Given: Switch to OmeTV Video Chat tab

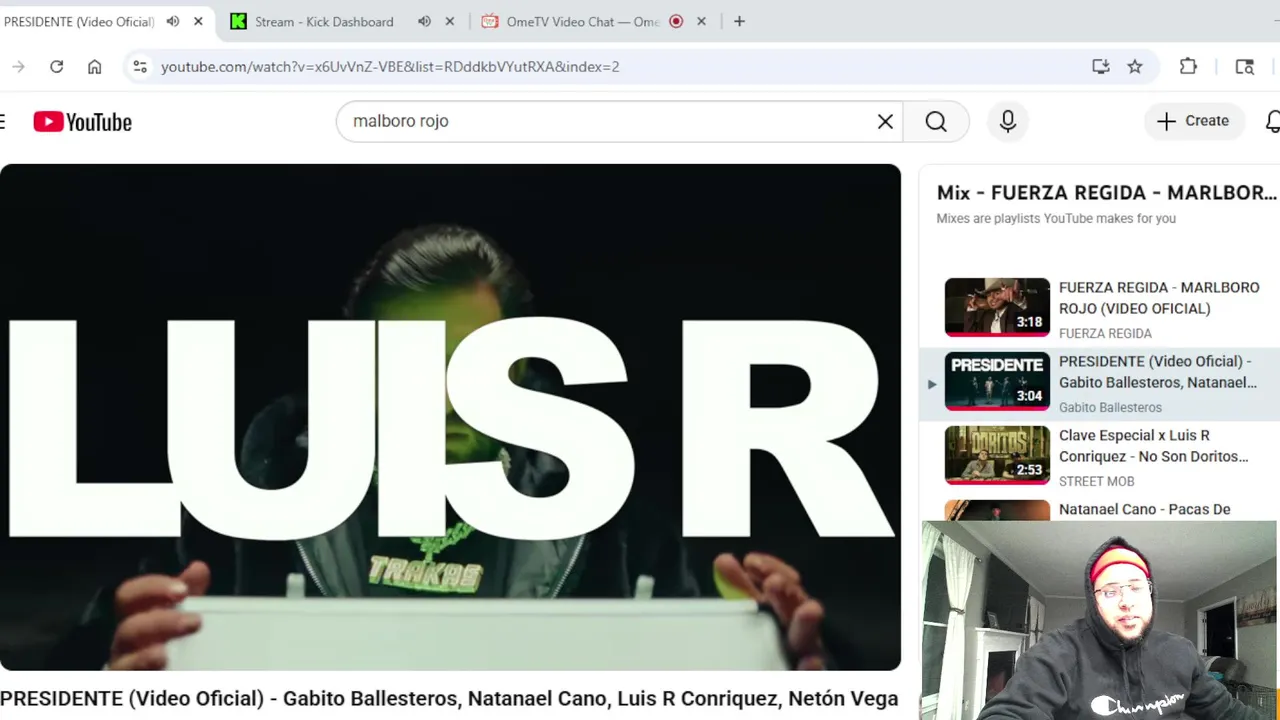Looking at the screenshot, I should (x=583, y=21).
